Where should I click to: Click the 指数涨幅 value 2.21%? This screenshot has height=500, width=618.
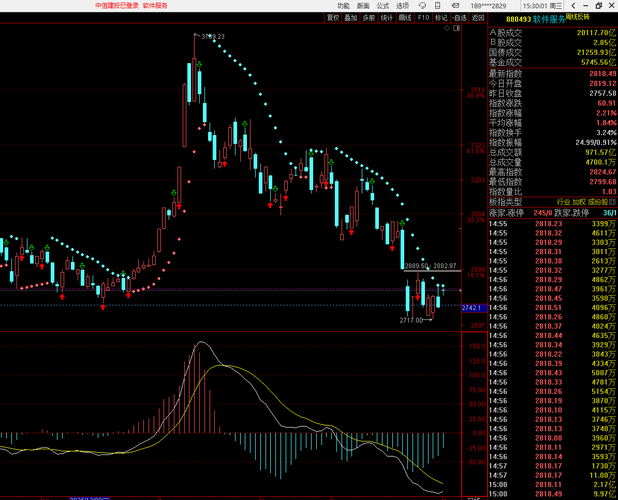(x=606, y=113)
